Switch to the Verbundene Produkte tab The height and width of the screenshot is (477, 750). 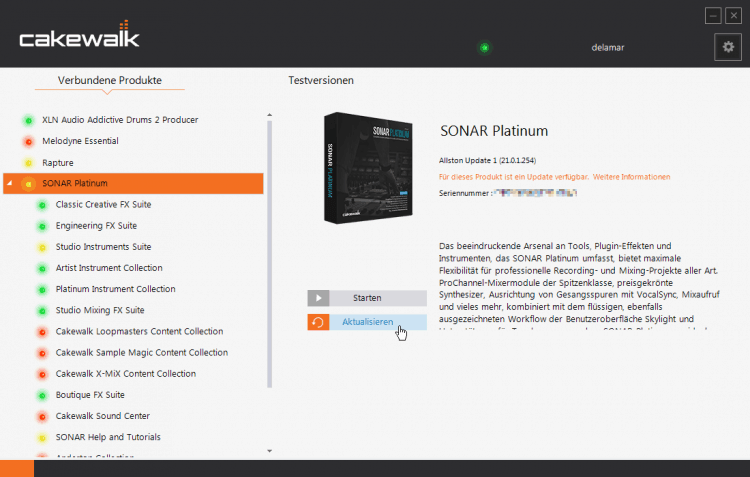[x=110, y=80]
